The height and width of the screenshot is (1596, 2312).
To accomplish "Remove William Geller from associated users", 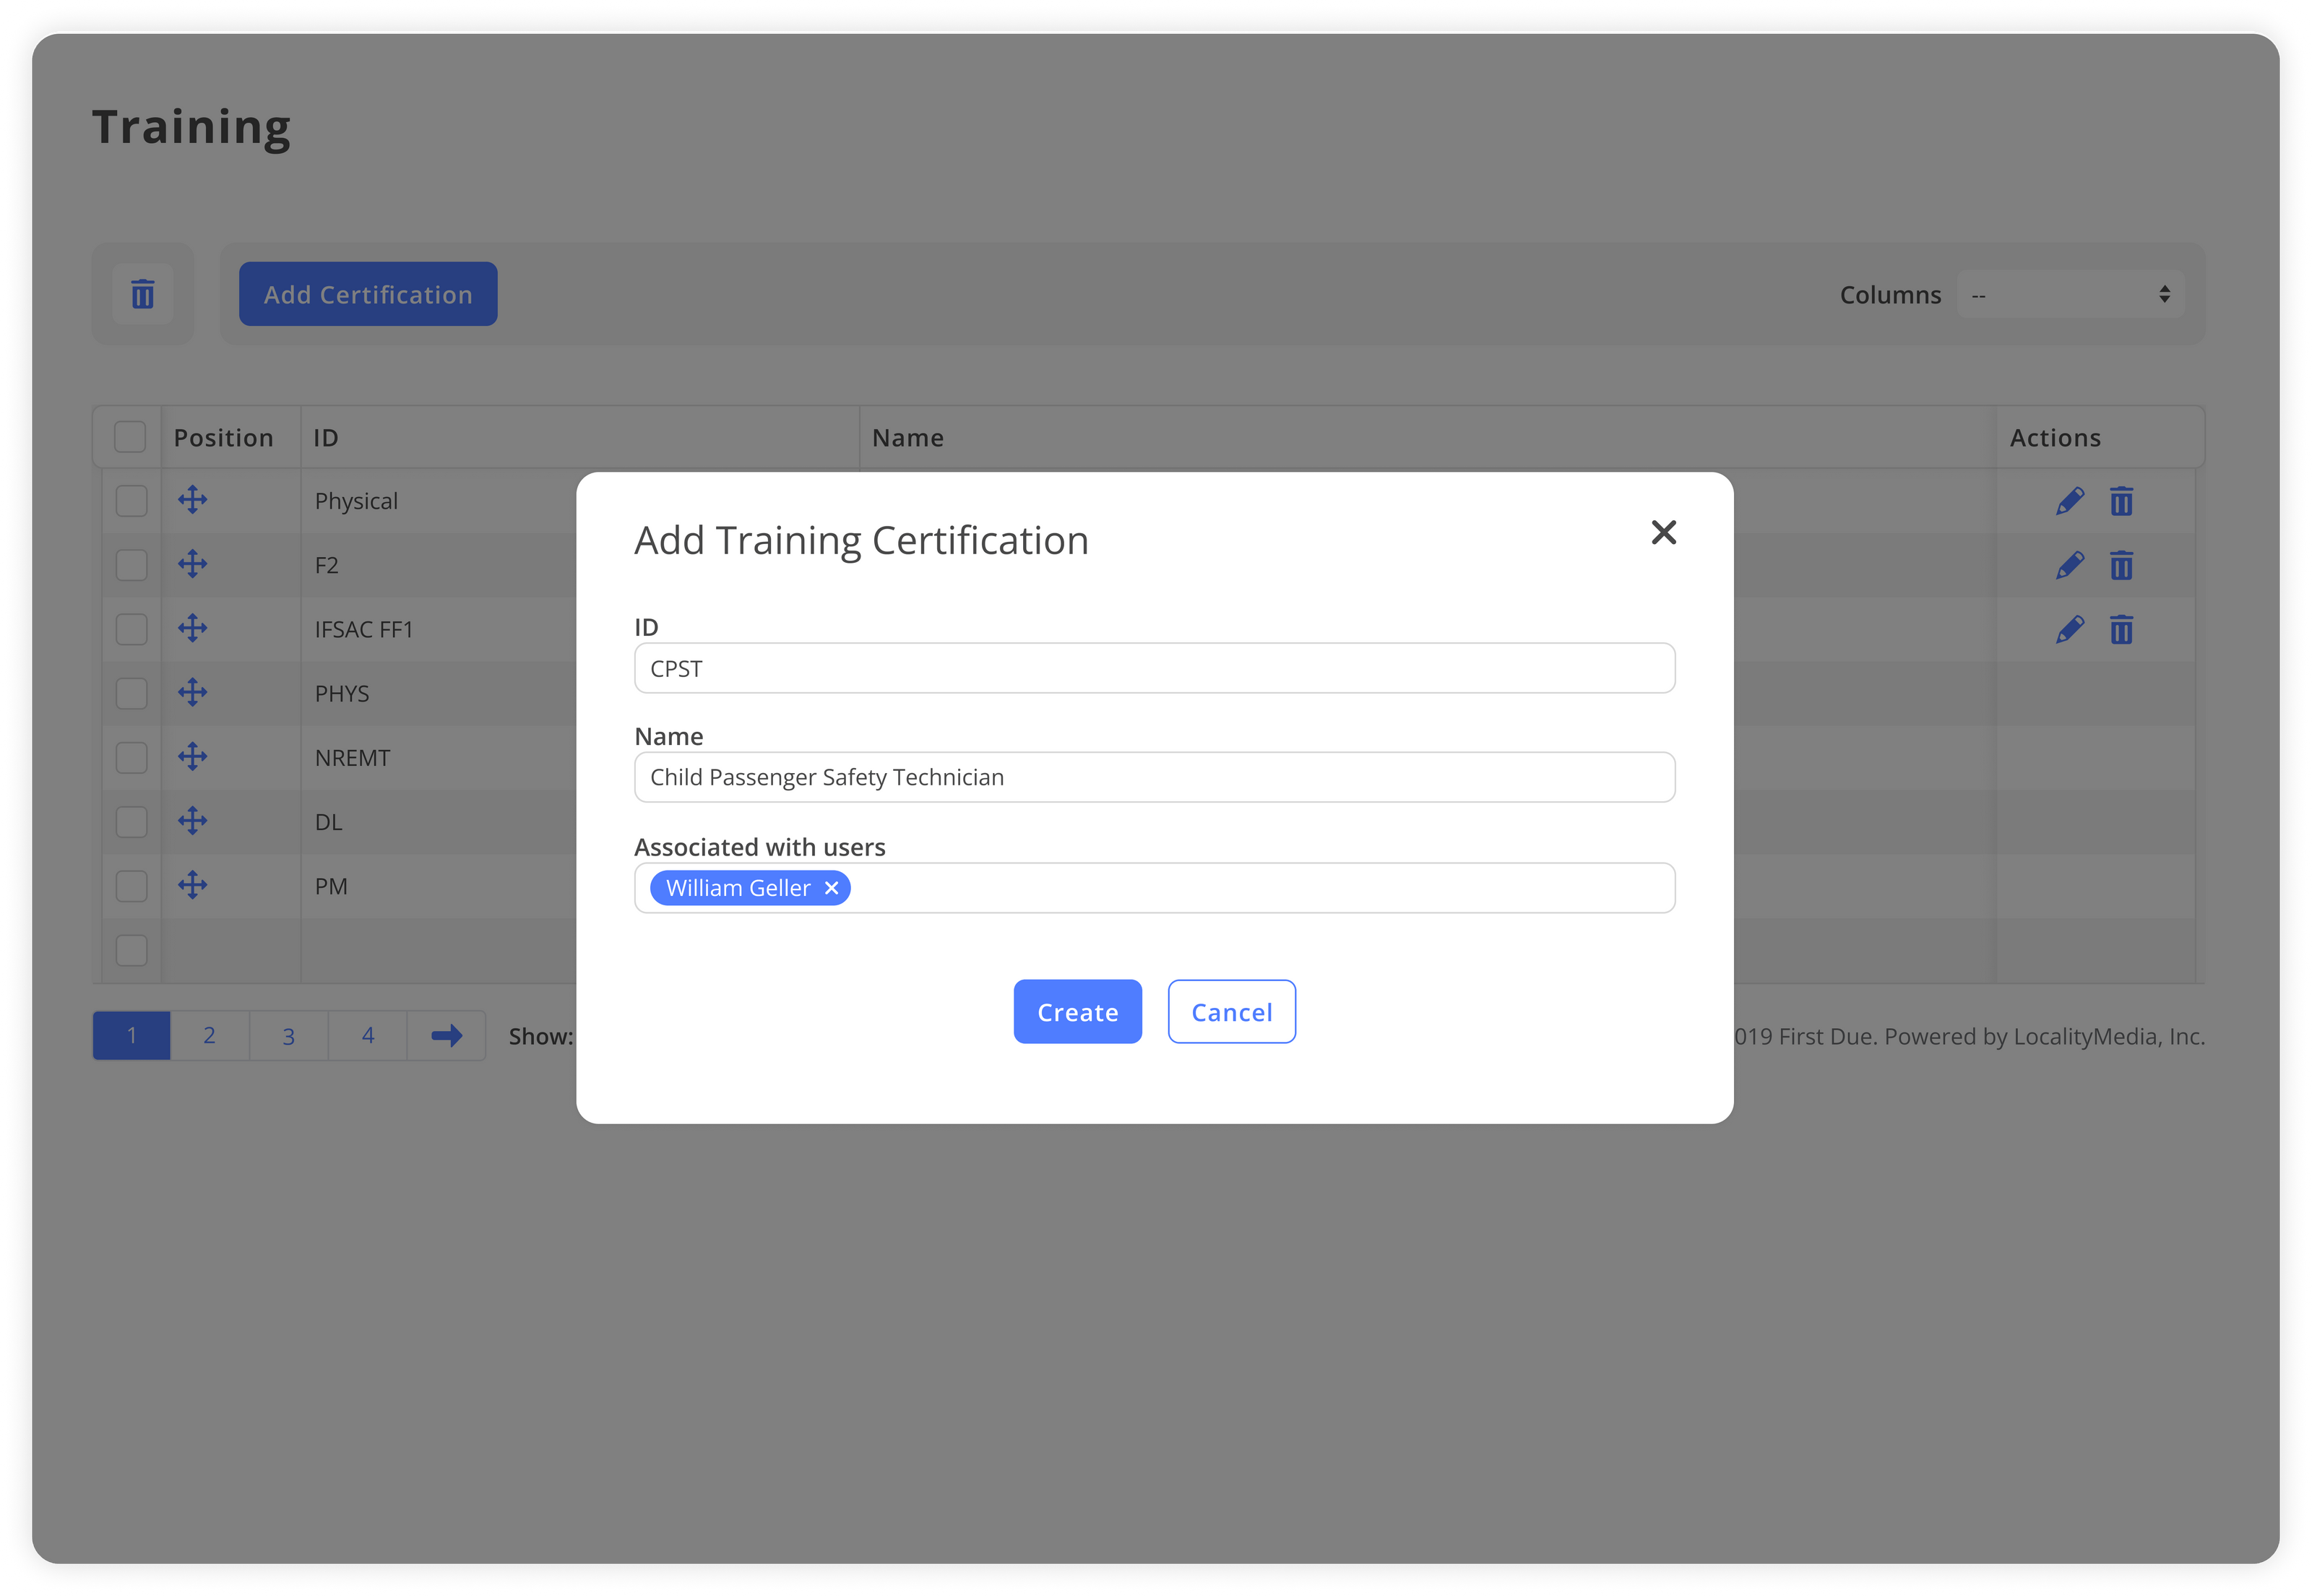I will click(831, 888).
